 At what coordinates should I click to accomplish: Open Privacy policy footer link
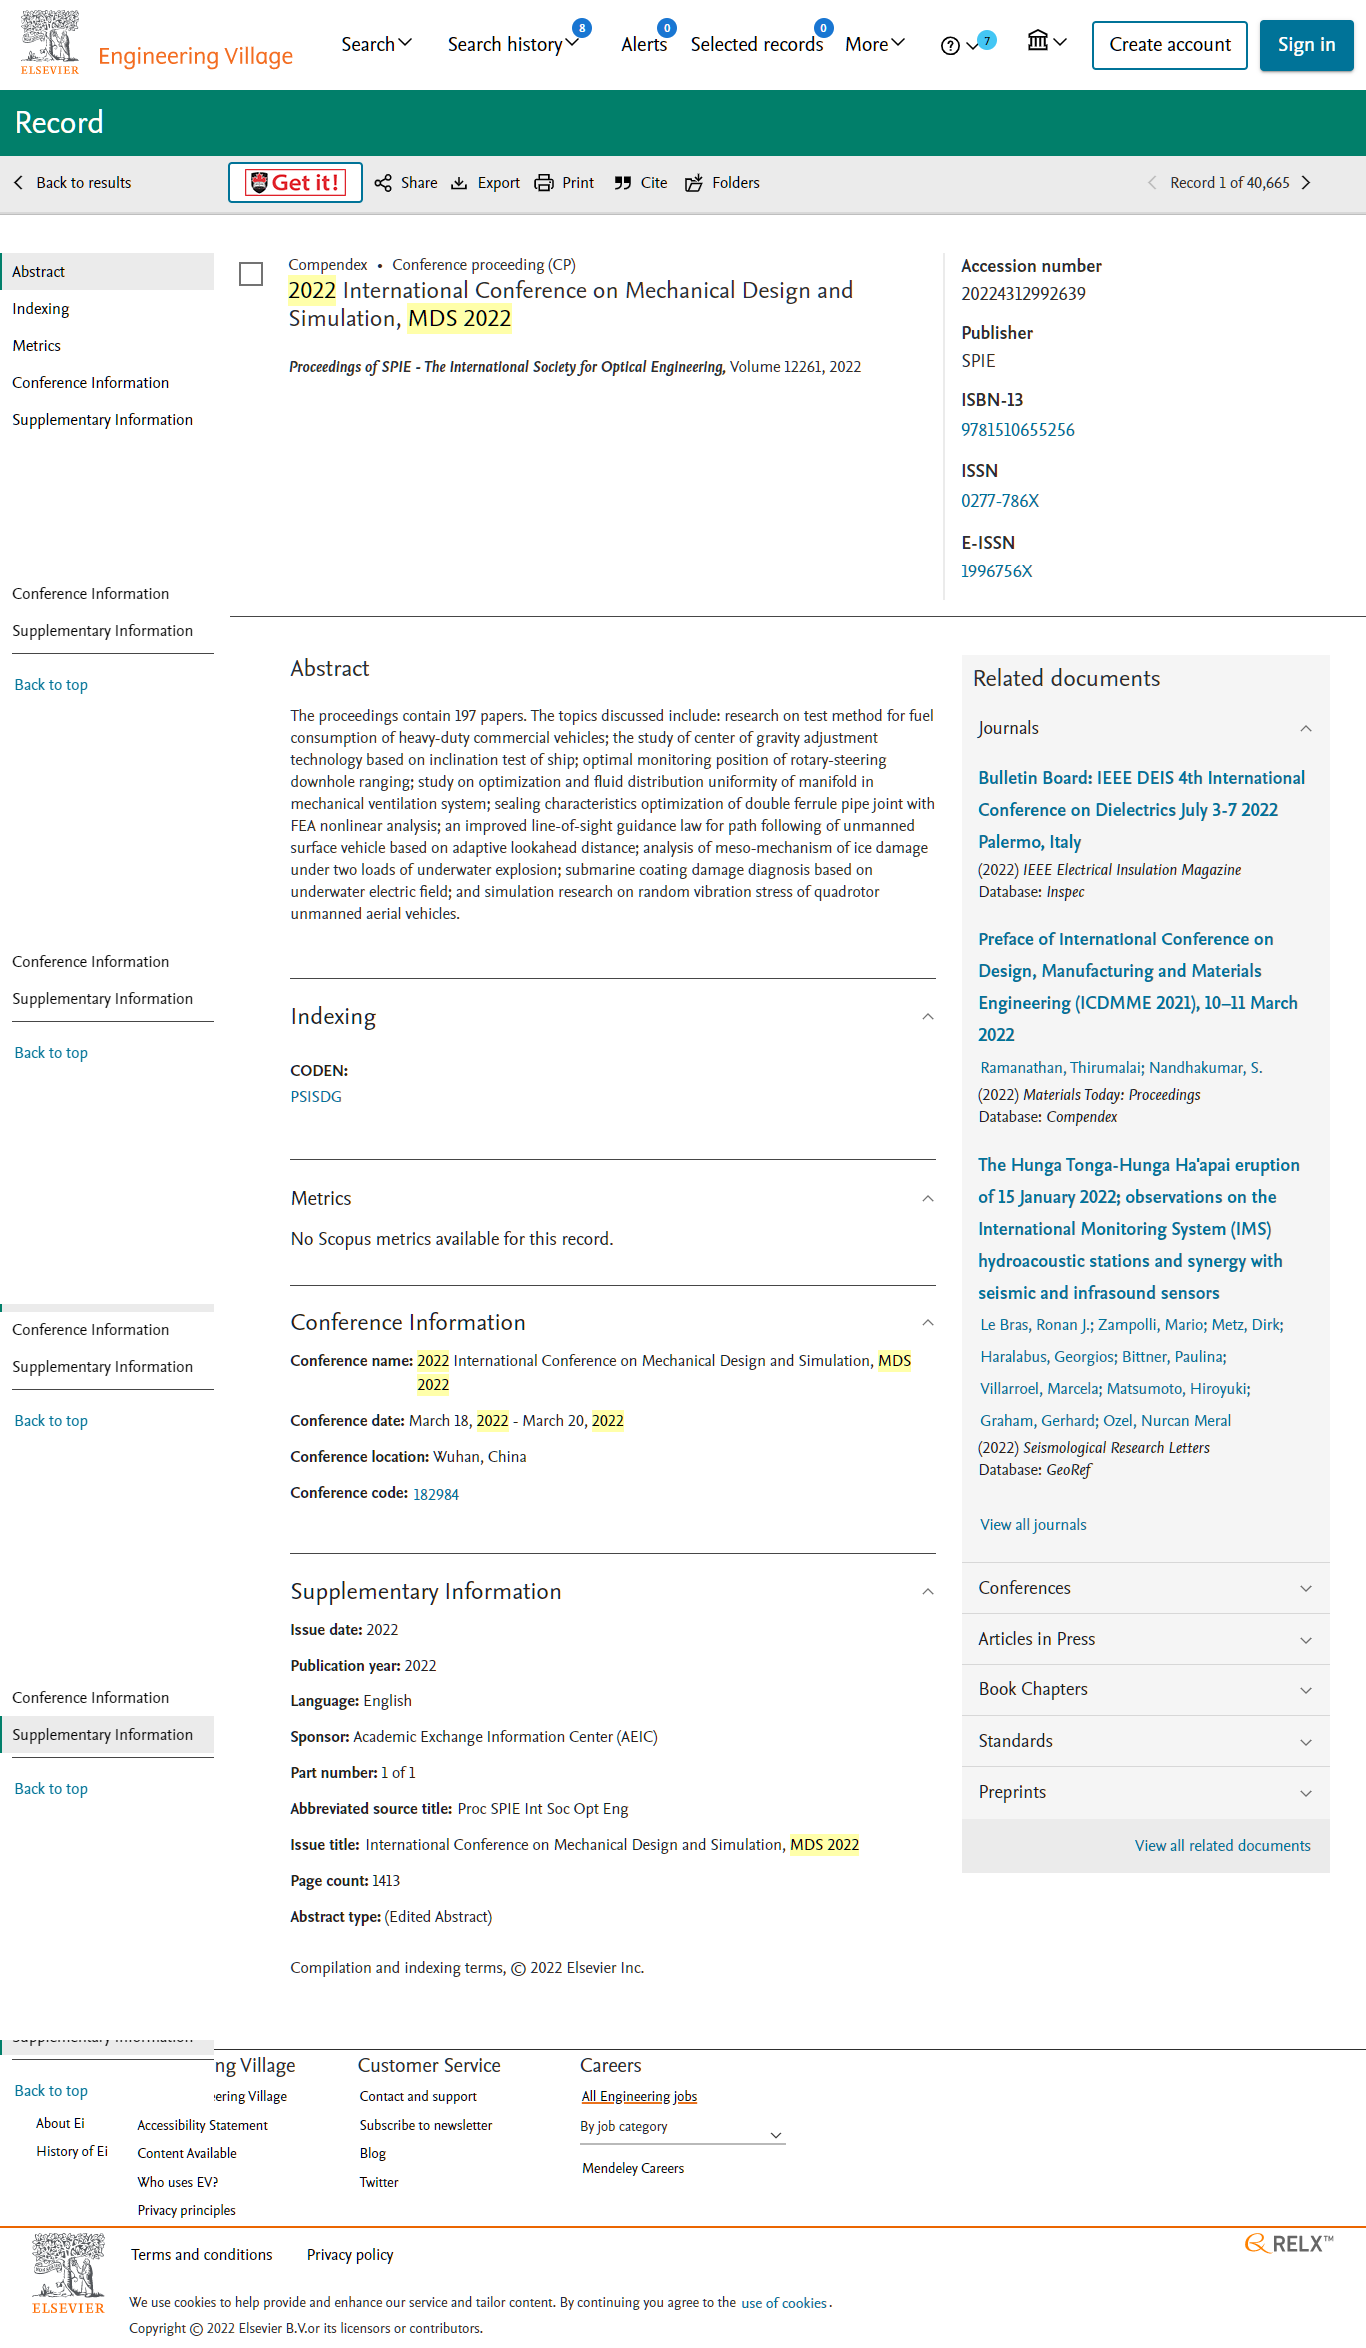(x=350, y=2255)
